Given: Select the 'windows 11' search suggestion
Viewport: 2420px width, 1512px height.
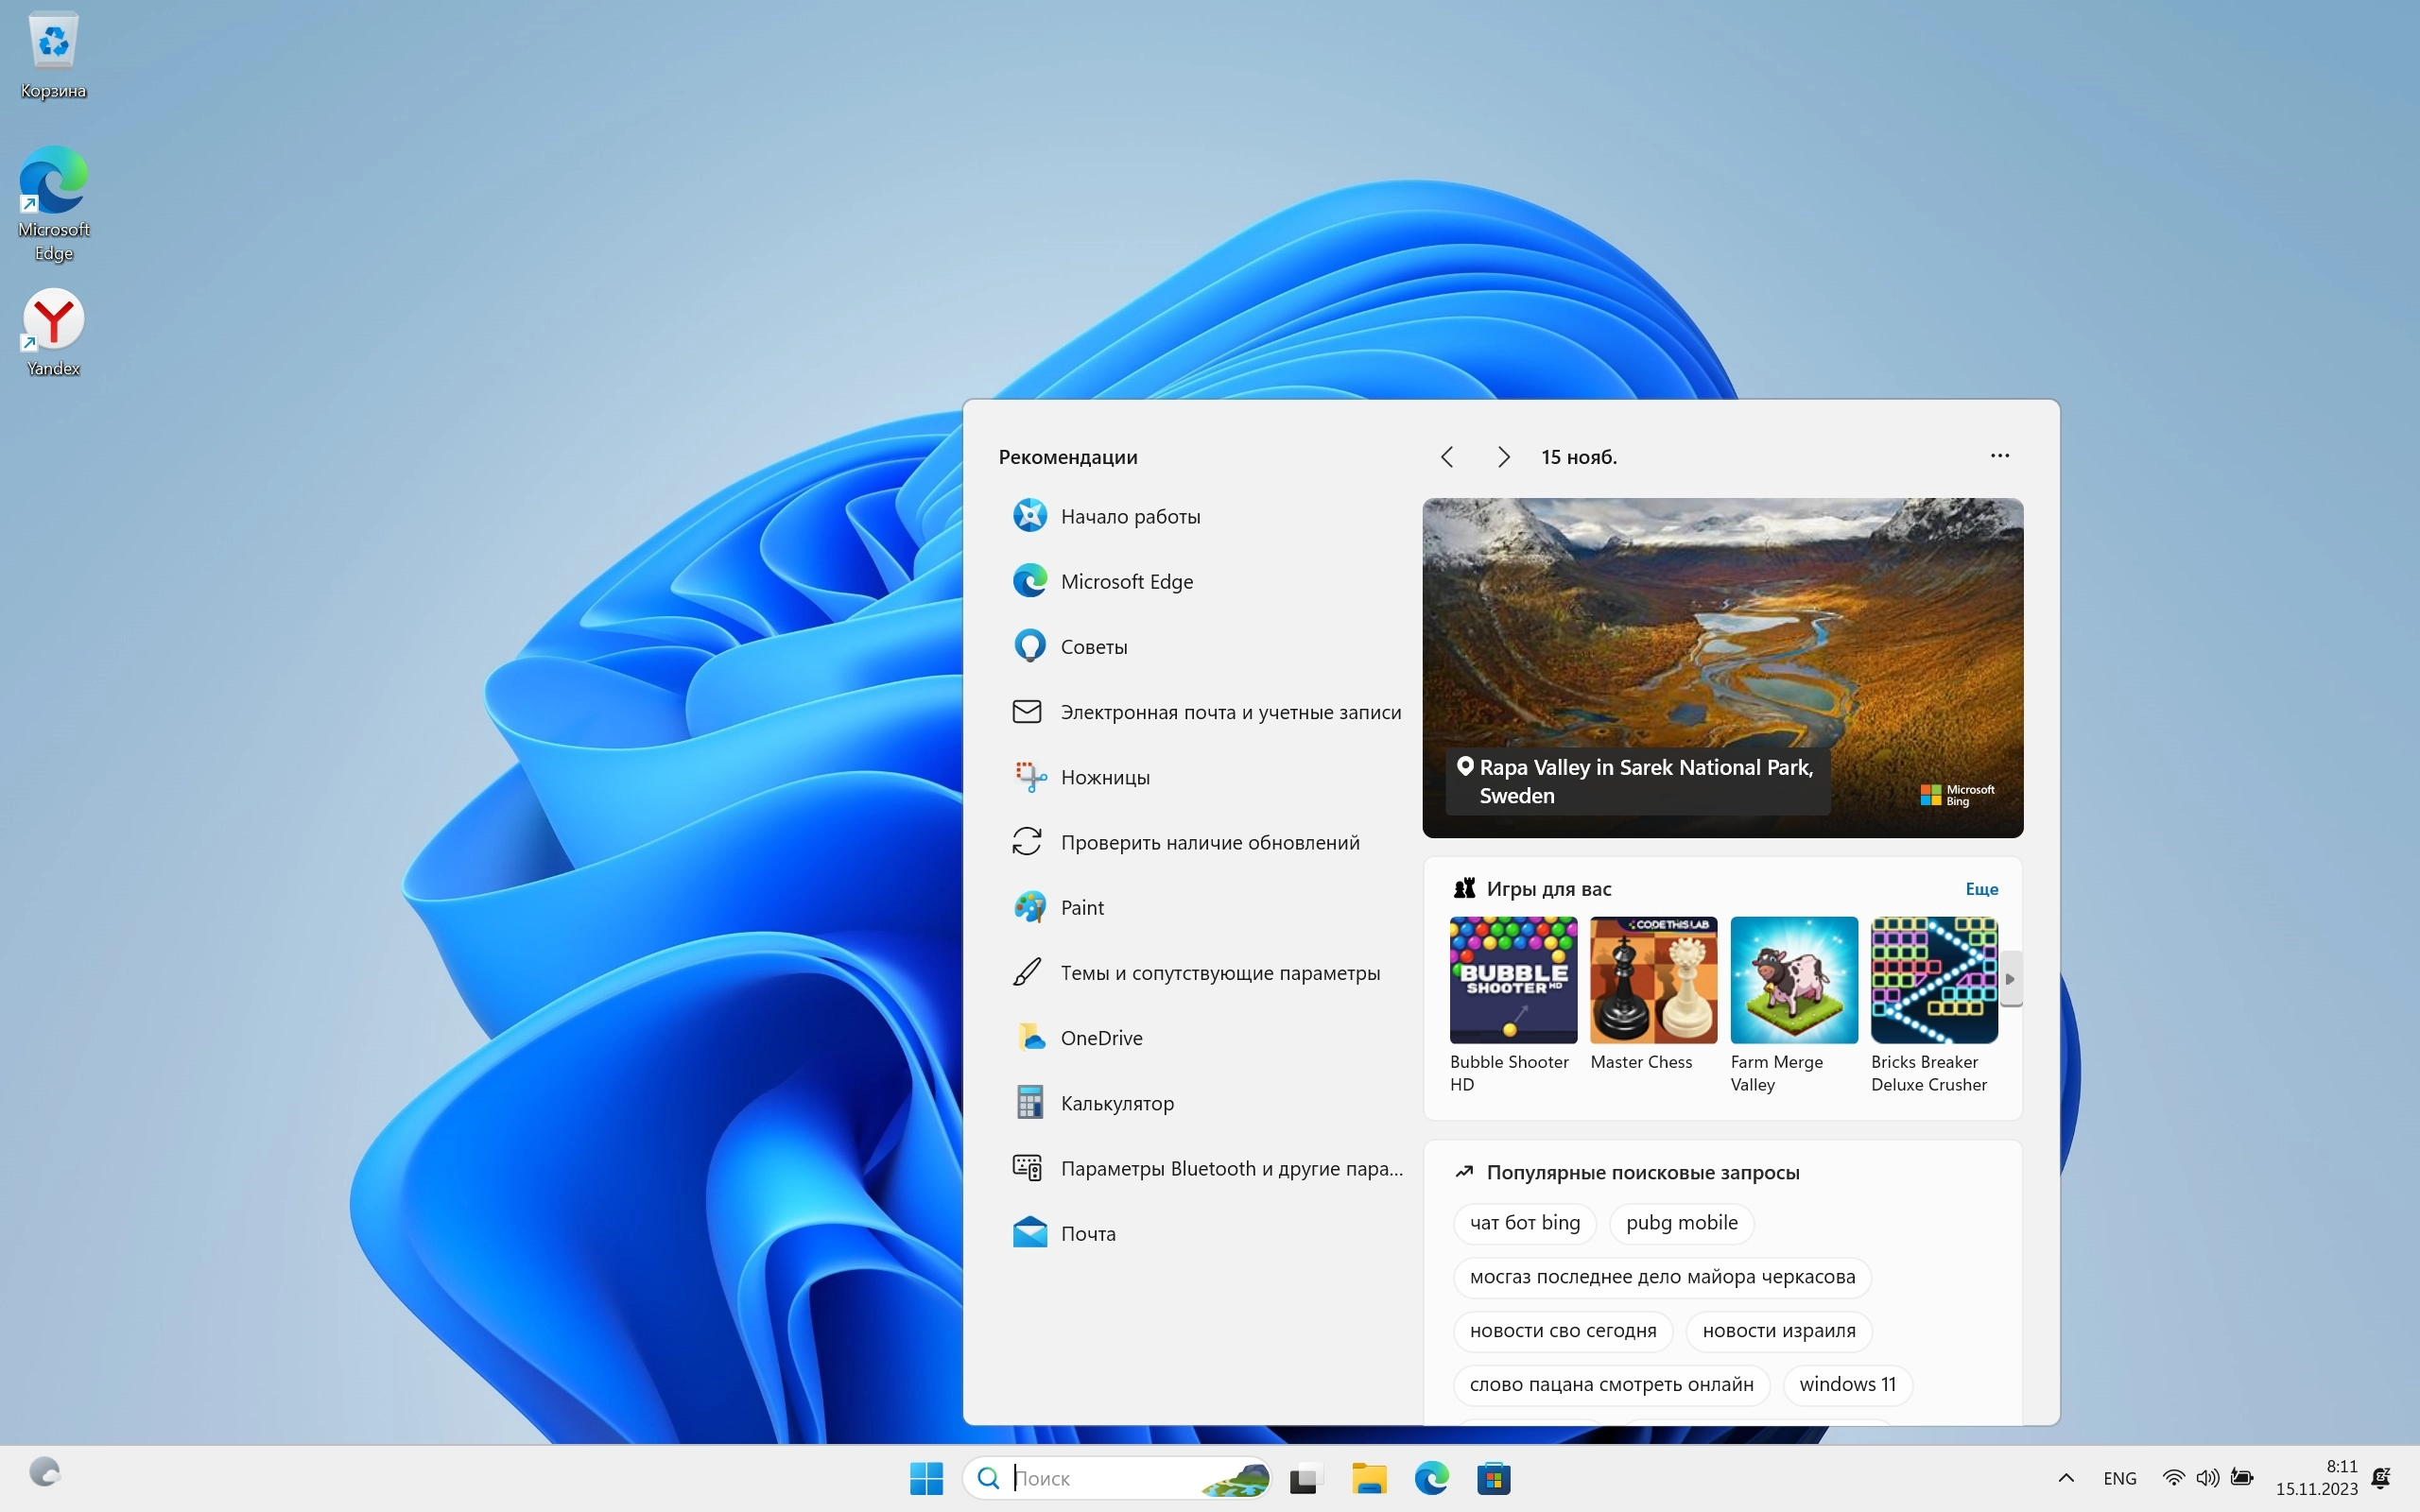Looking at the screenshot, I should click(x=1847, y=1384).
